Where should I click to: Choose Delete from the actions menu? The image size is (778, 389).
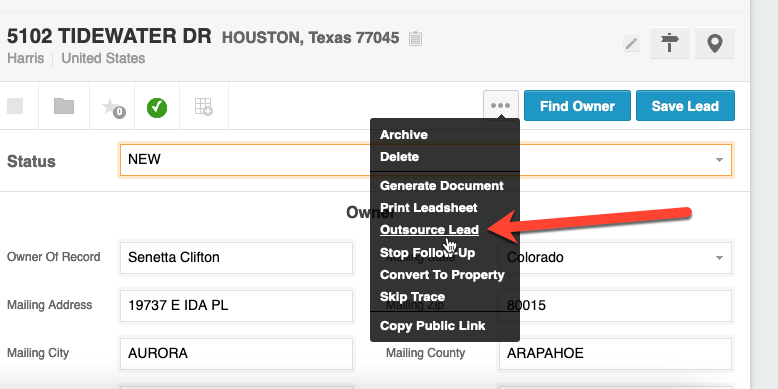[x=399, y=157]
